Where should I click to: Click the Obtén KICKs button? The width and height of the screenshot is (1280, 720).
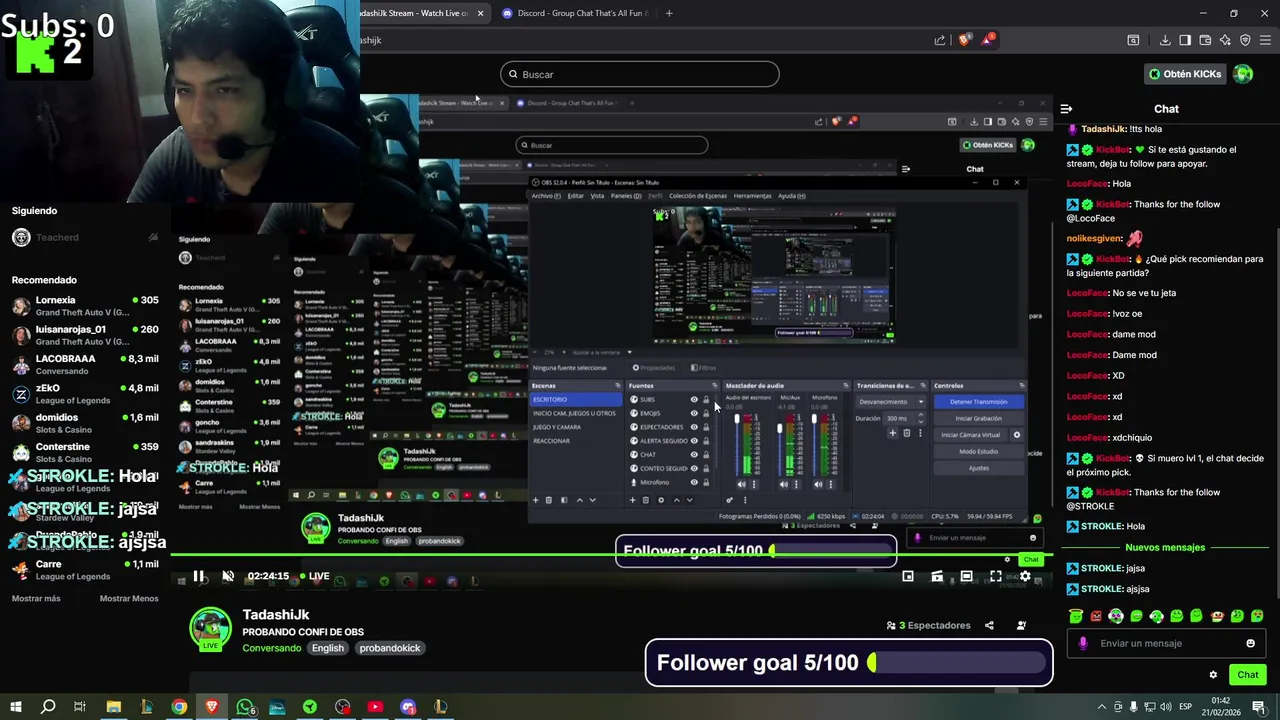[1185, 74]
